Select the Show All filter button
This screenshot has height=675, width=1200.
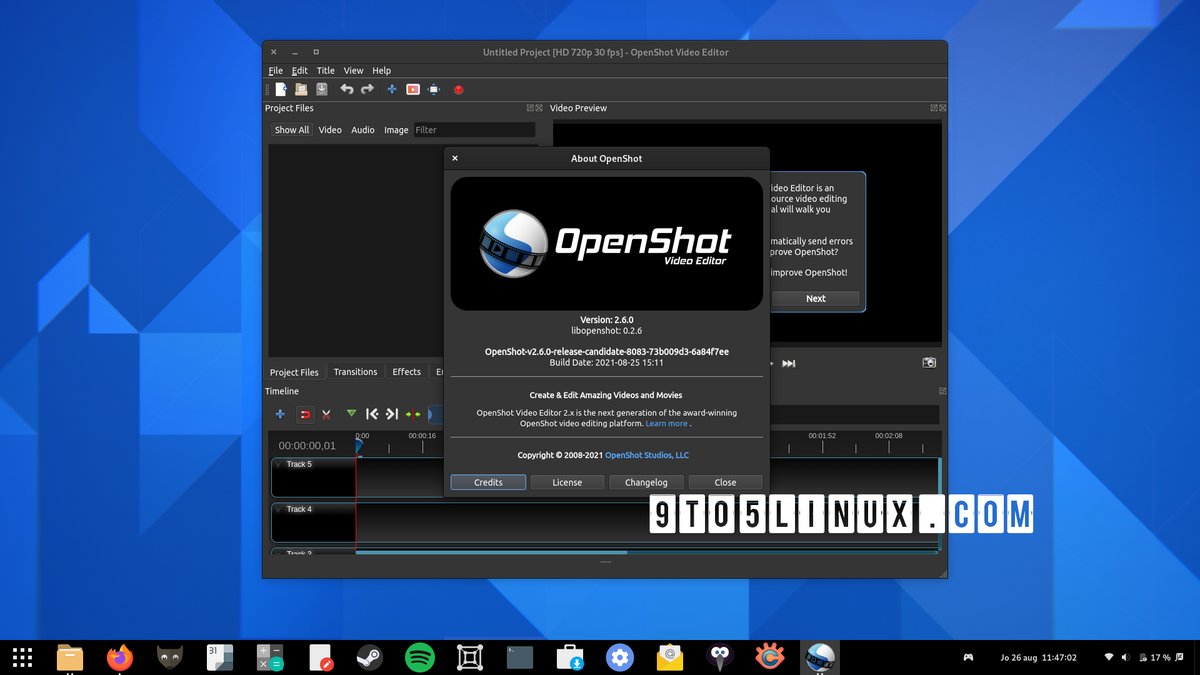(x=292, y=130)
